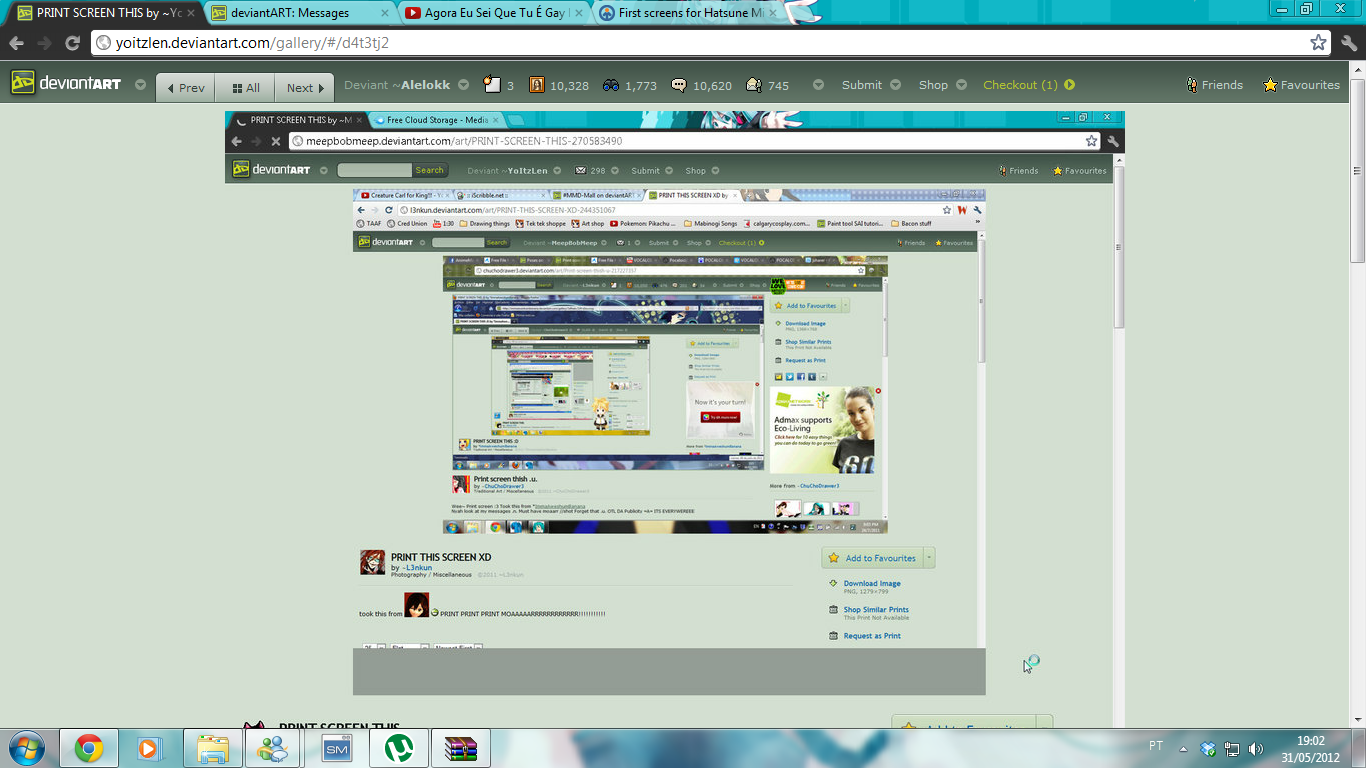Open the deviations icon showing 10,328
This screenshot has height=768, width=1366.
click(558, 85)
